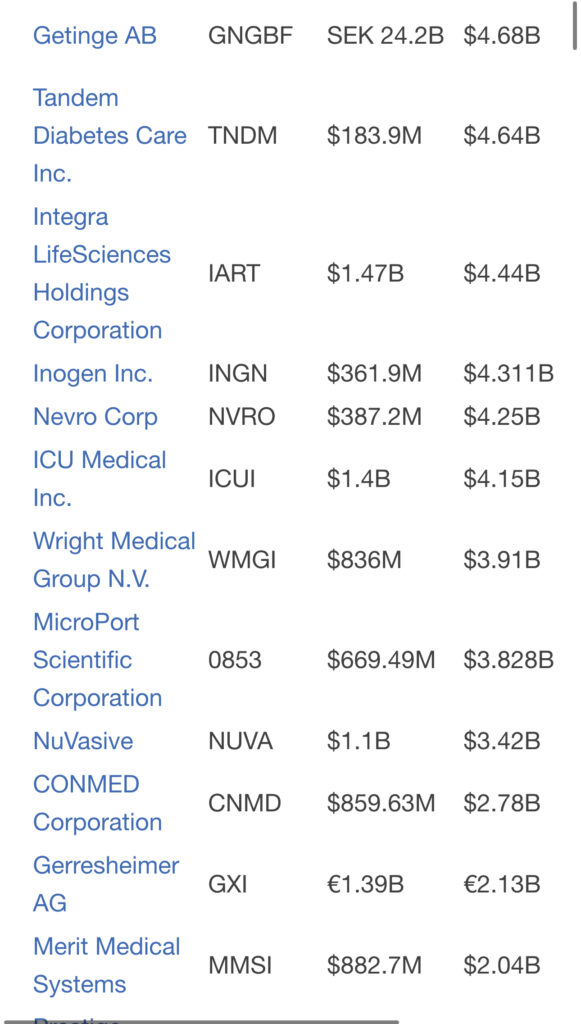Screen dimensions: 581x1024
Task: Select the SEK 24.2B revenue cell
Action: (x=385, y=35)
